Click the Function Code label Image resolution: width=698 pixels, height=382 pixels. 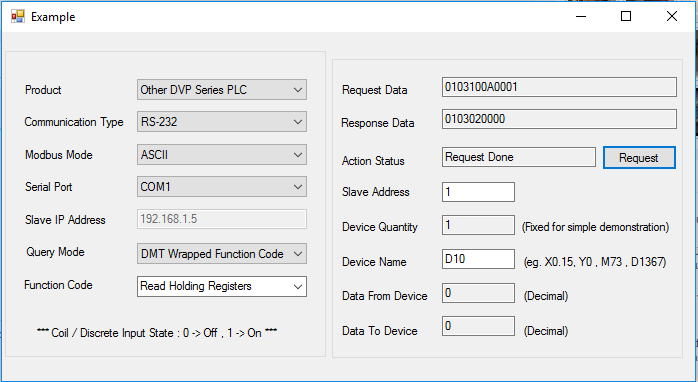click(x=58, y=285)
